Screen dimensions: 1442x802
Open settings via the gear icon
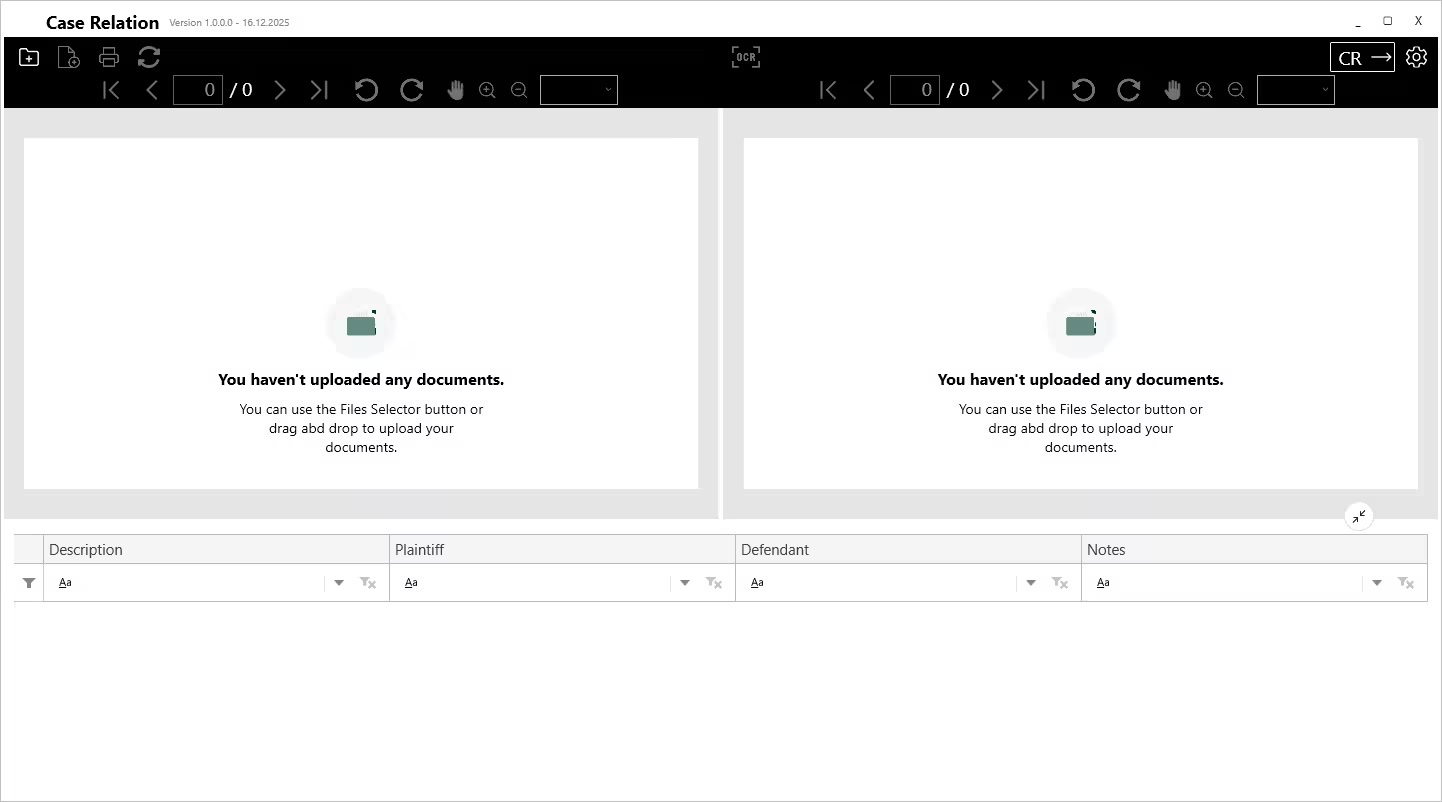(x=1416, y=57)
